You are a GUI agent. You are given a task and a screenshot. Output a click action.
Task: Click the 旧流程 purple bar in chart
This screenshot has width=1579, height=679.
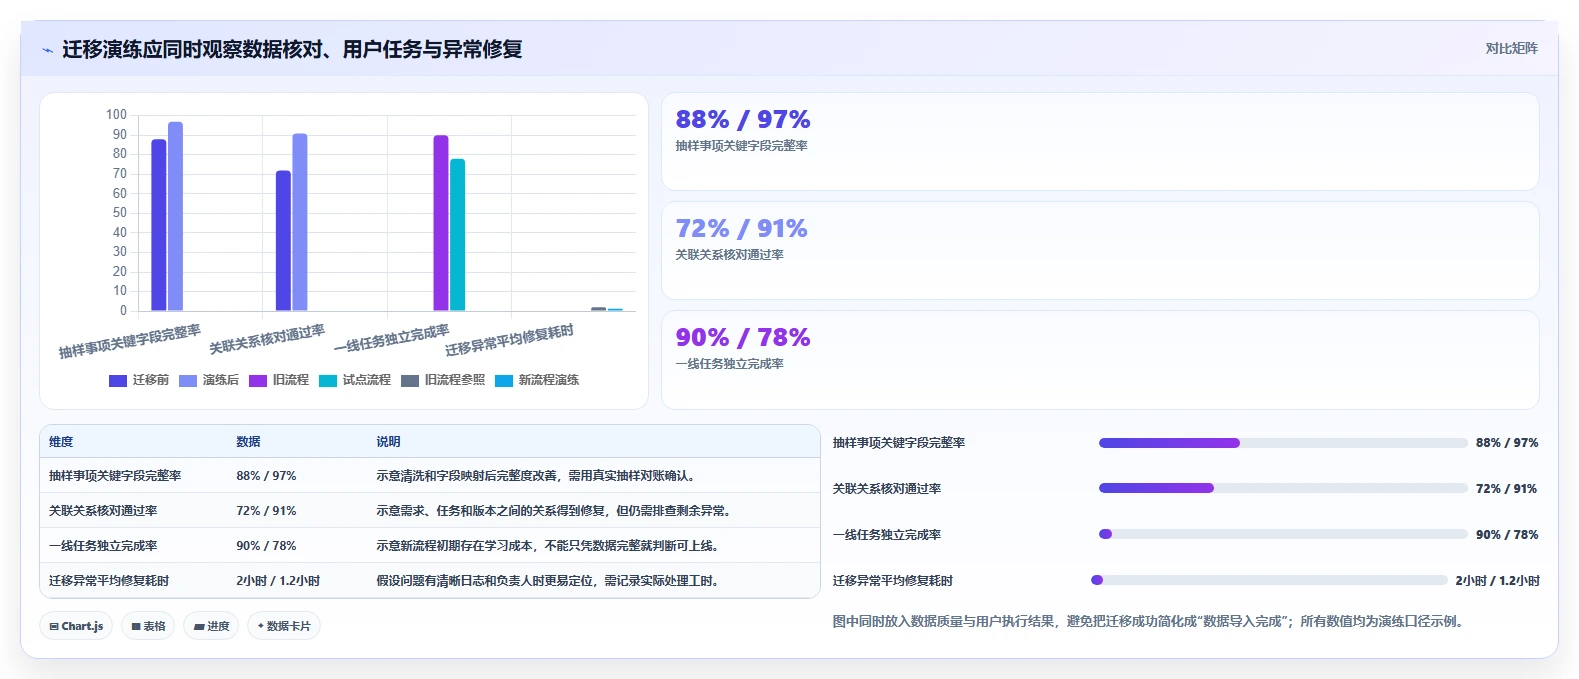(x=441, y=223)
